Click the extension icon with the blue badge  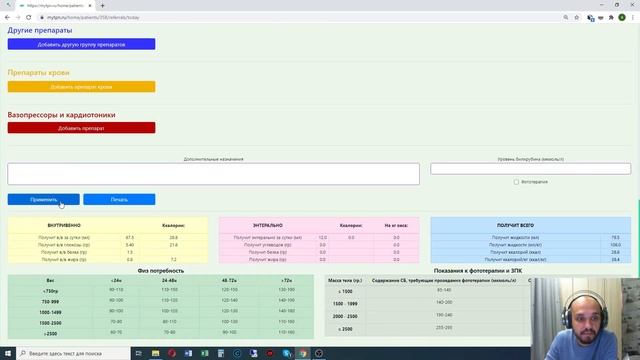point(590,18)
